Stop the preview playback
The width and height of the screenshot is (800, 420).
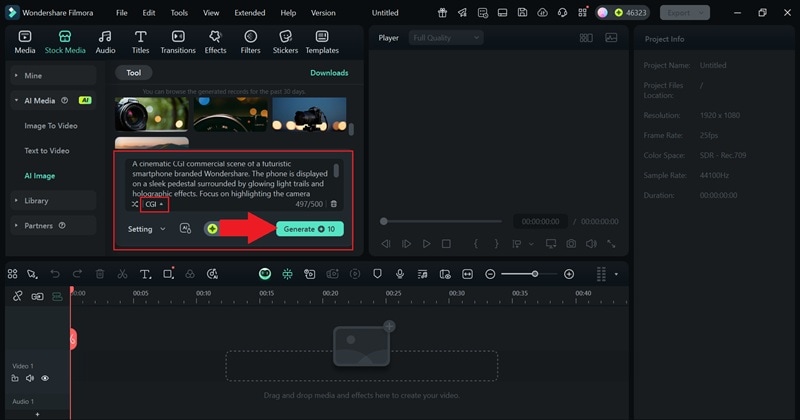(446, 244)
